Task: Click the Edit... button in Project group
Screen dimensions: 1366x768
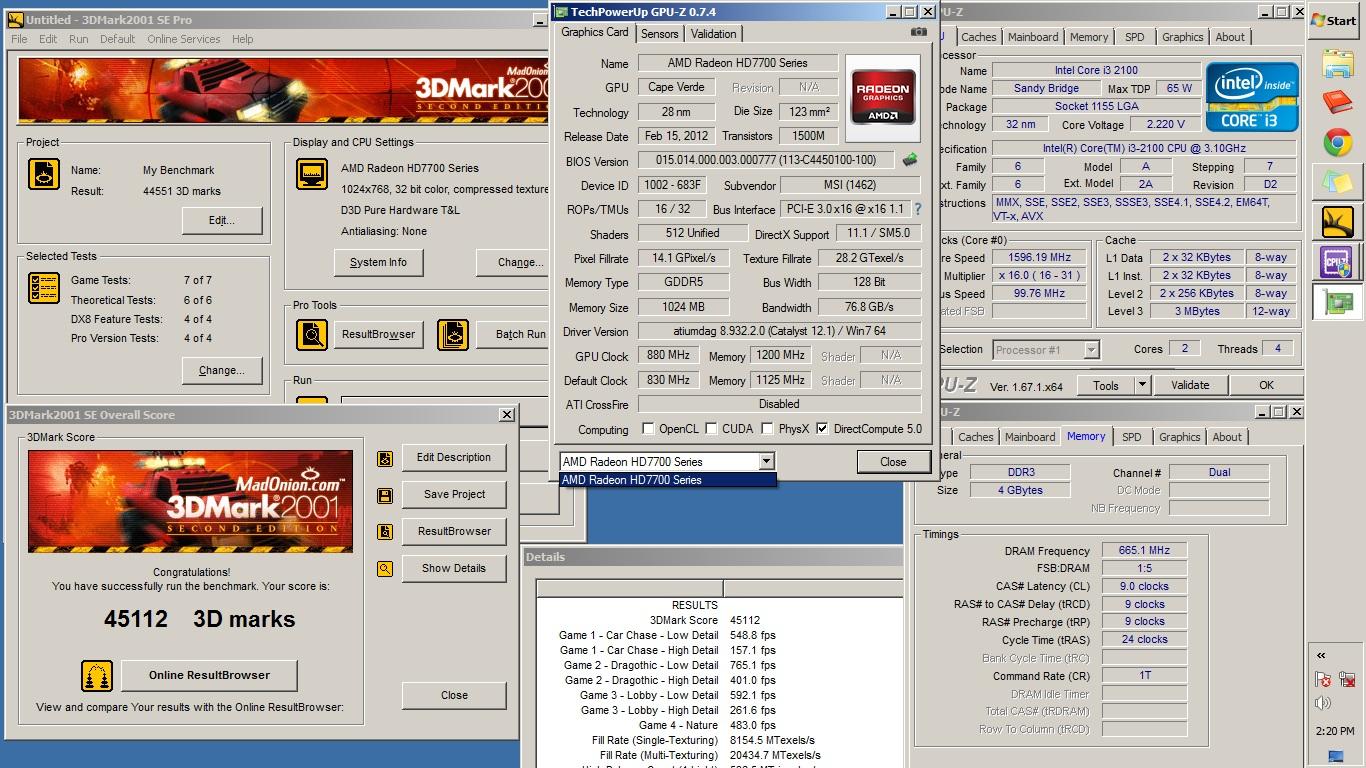Action: (x=222, y=220)
